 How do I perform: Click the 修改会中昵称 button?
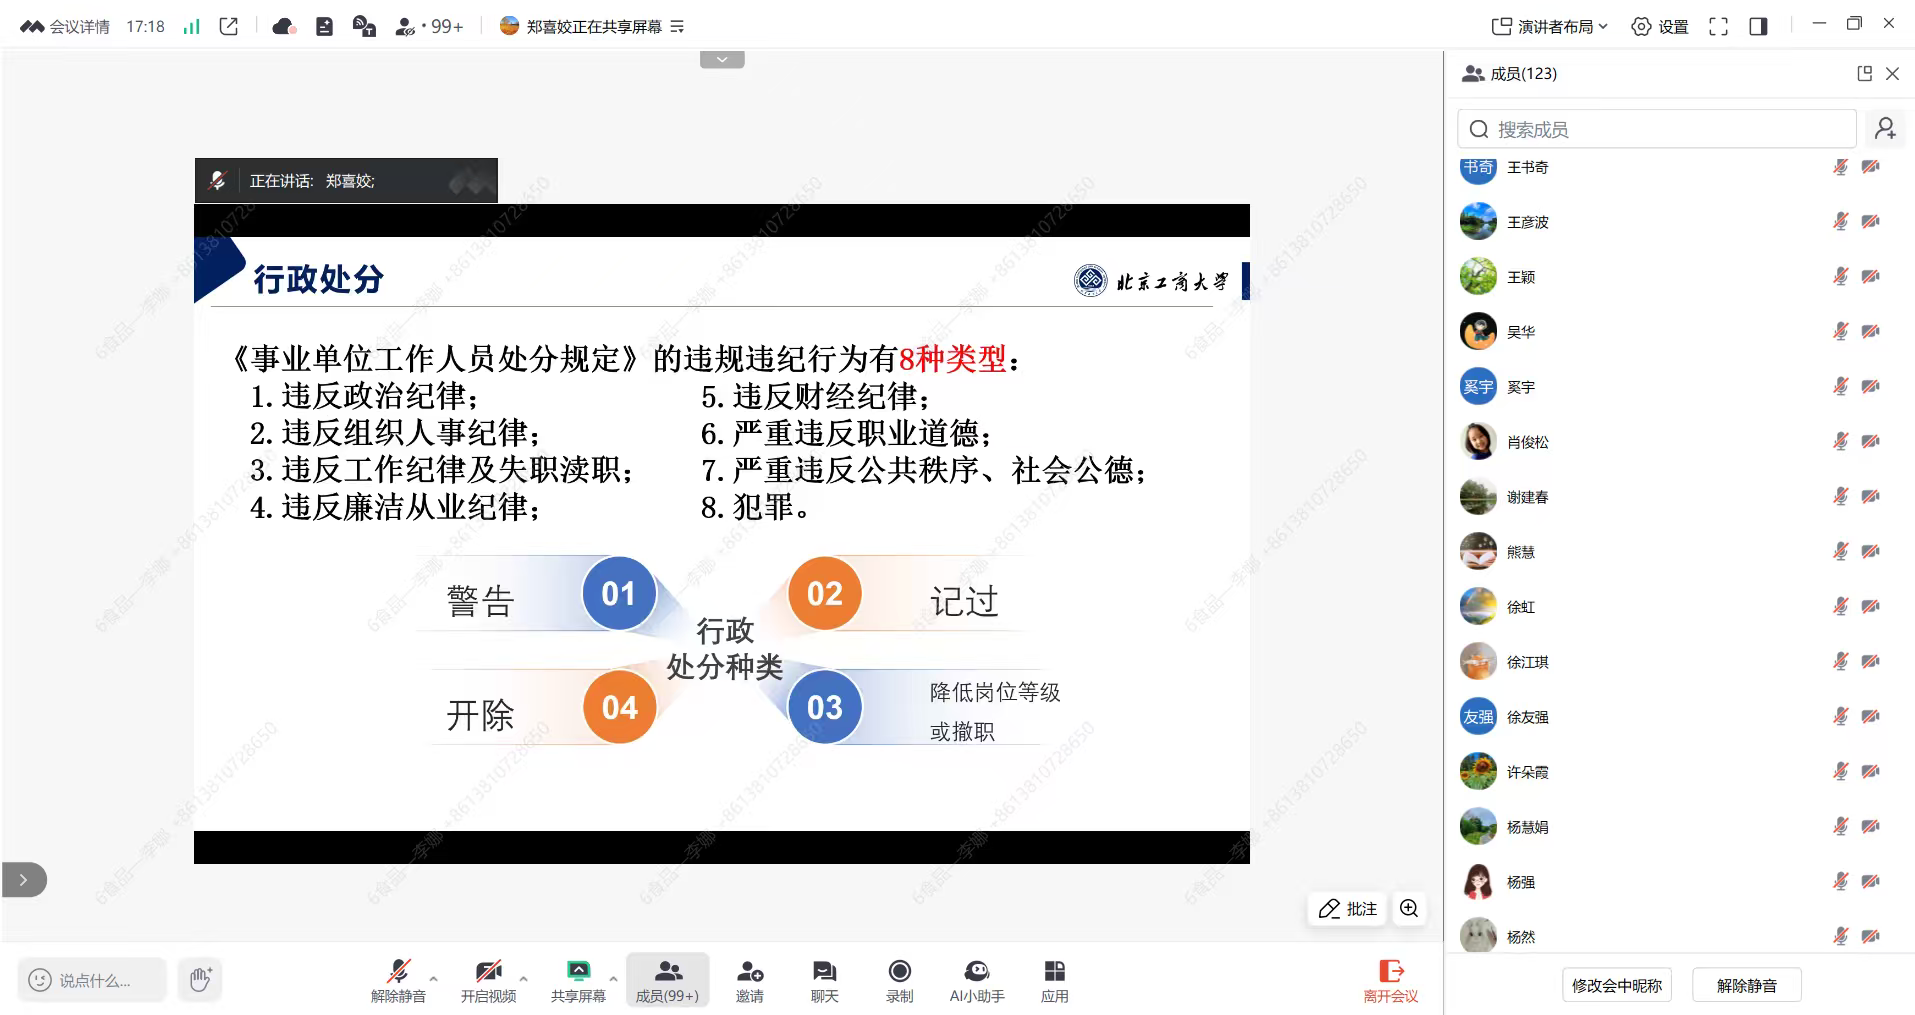[1616, 985]
